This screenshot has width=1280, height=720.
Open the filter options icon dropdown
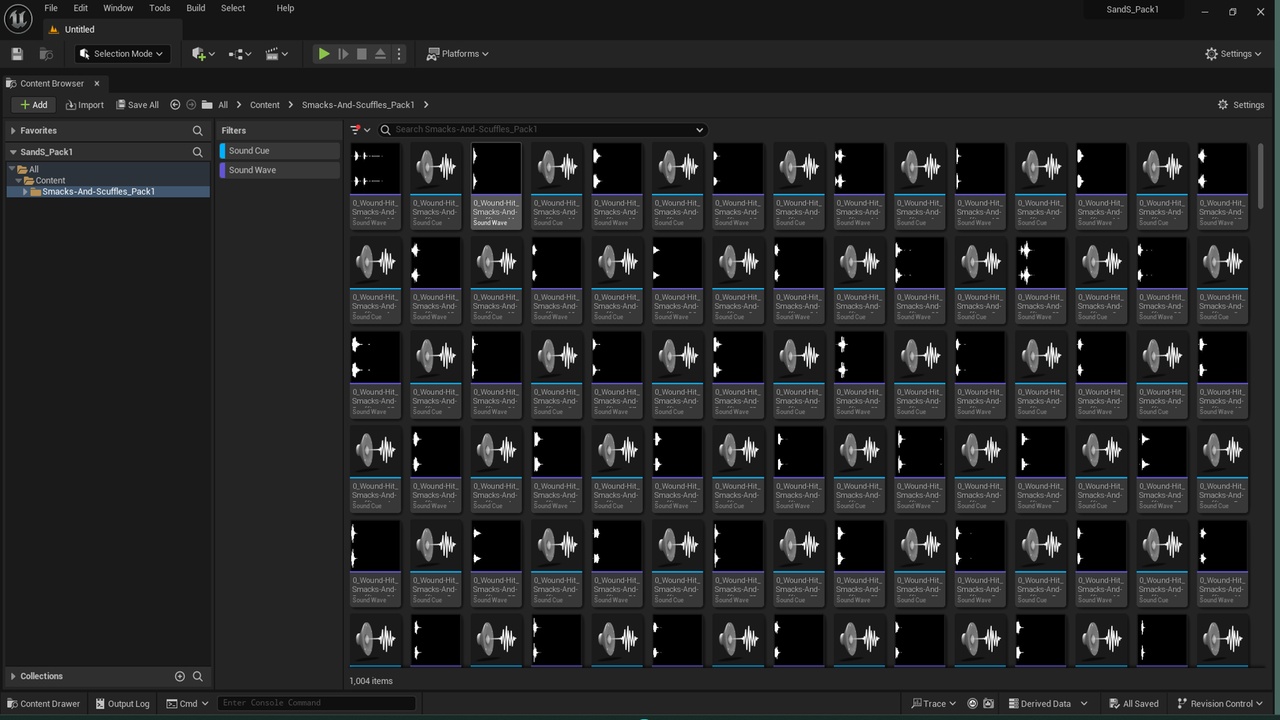360,129
